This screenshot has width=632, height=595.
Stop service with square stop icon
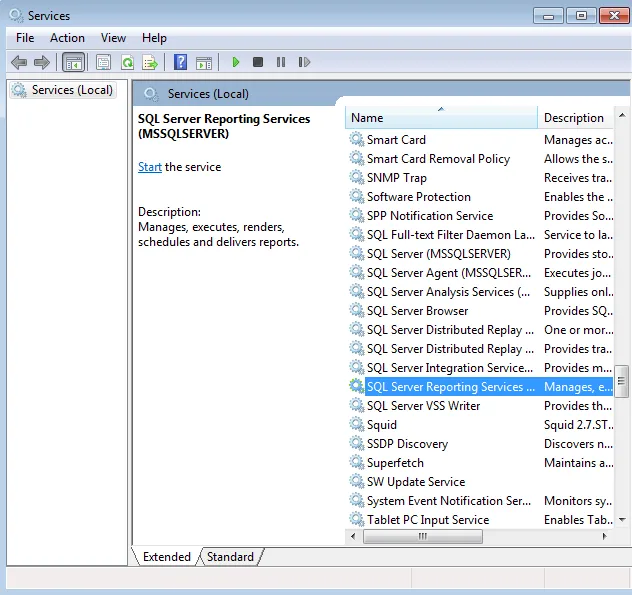pos(258,62)
